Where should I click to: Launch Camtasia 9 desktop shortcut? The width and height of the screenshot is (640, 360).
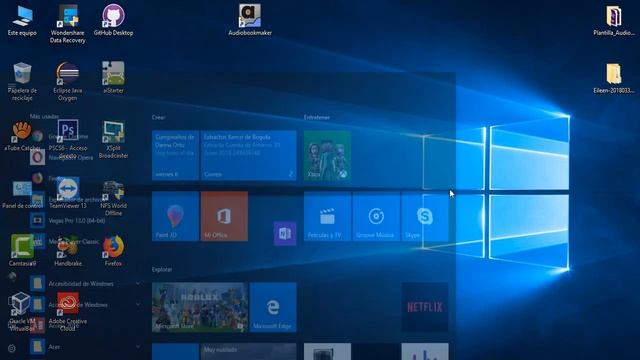point(22,251)
